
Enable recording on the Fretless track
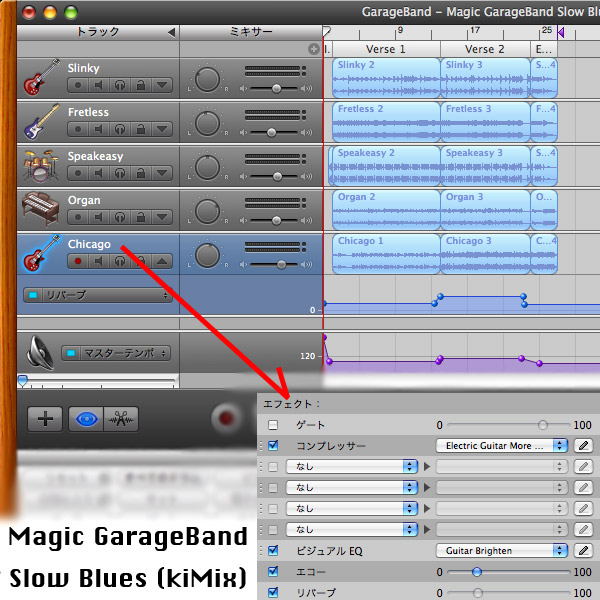coord(78,129)
